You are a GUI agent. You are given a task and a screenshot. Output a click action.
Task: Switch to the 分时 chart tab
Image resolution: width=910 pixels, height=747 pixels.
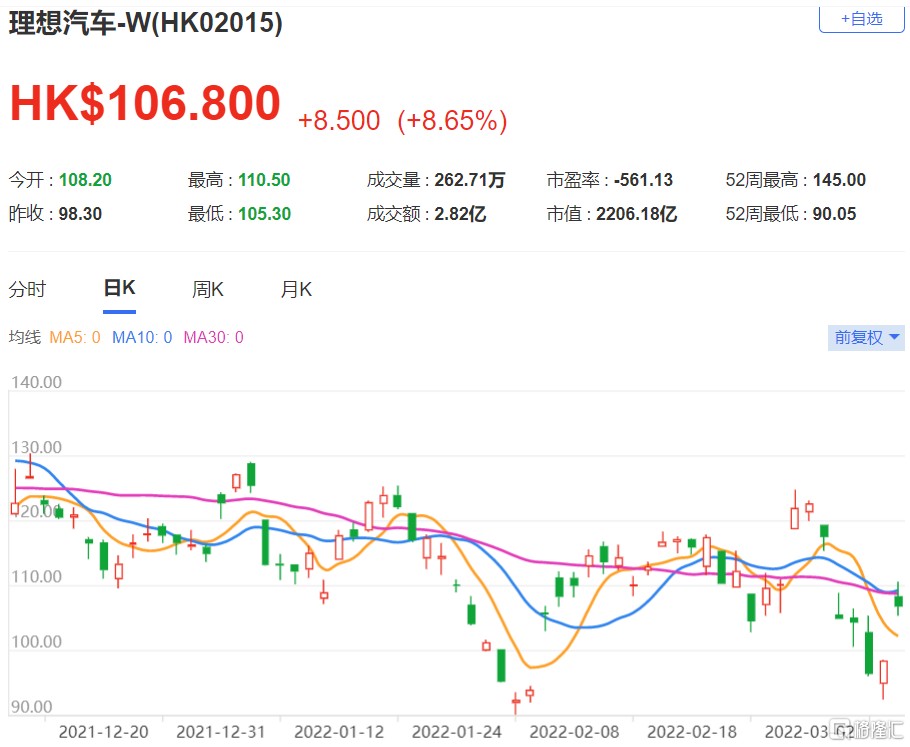[x=27, y=290]
